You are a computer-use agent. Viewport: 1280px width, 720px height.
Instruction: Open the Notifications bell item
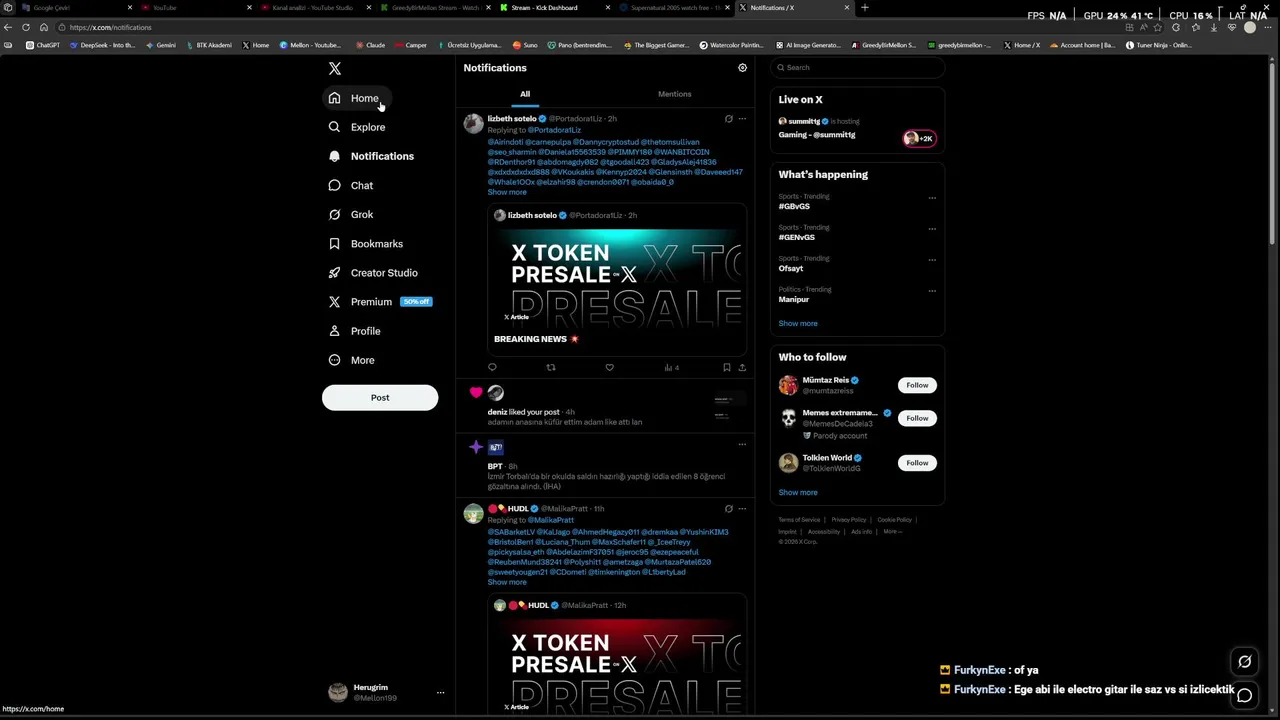371,156
